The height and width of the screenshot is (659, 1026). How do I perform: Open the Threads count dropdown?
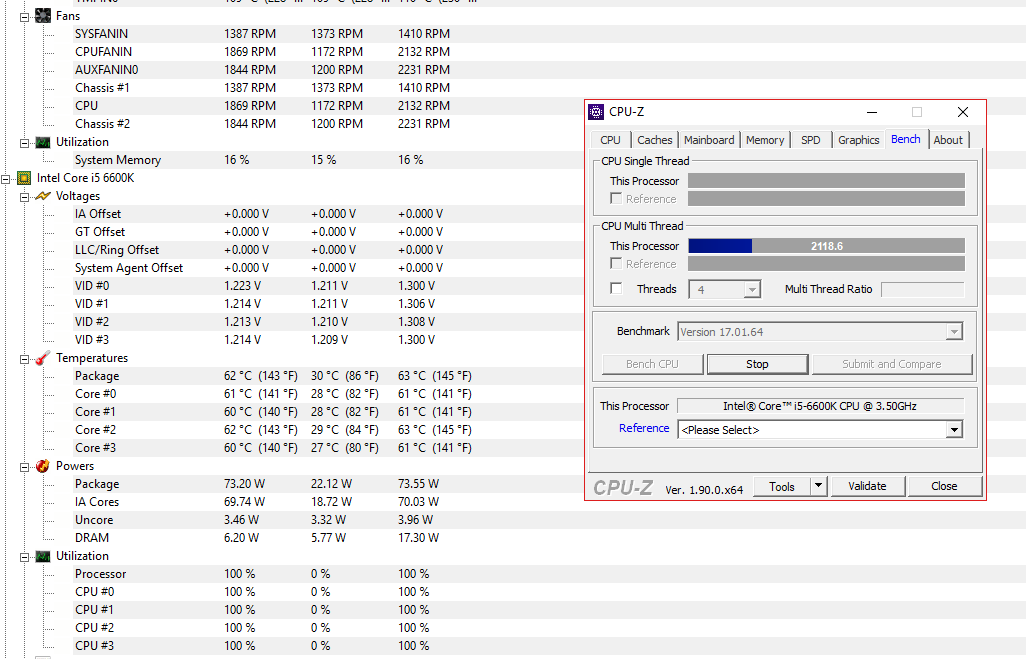(752, 289)
